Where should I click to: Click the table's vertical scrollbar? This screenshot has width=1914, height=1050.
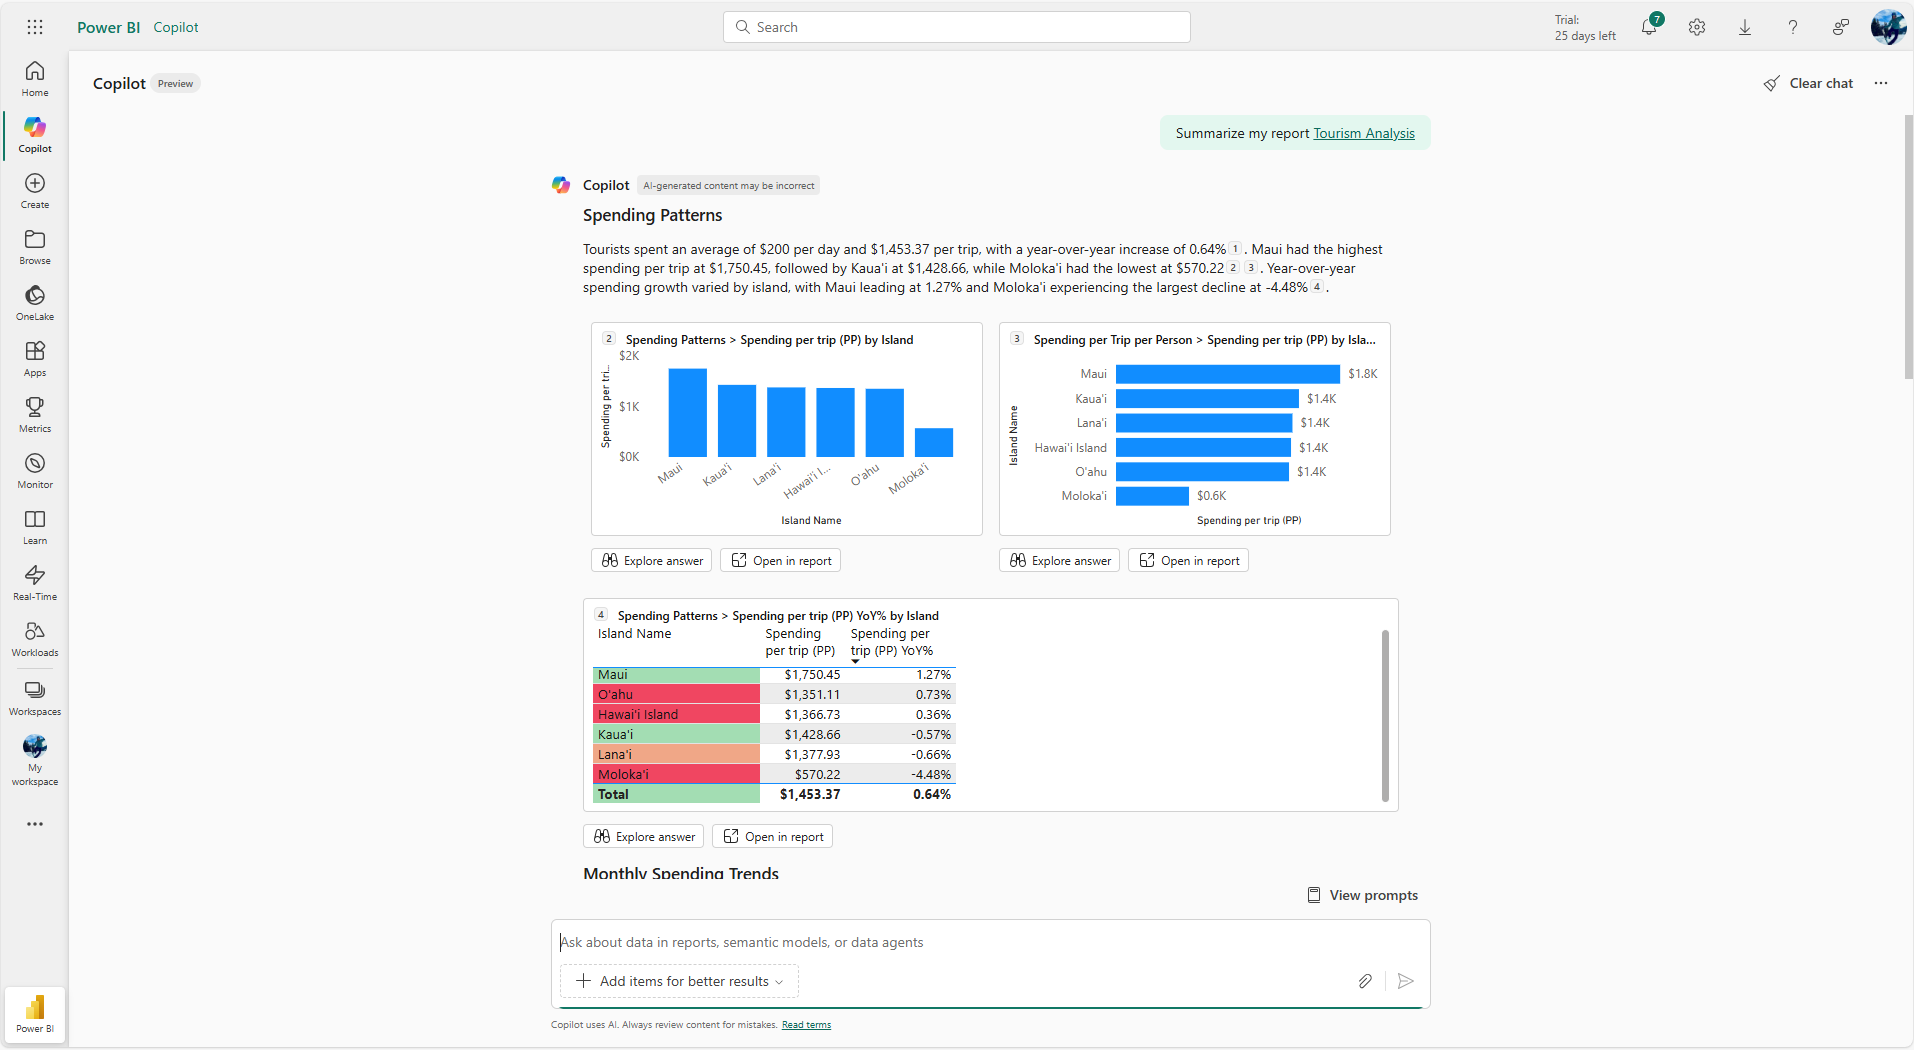(x=1385, y=715)
